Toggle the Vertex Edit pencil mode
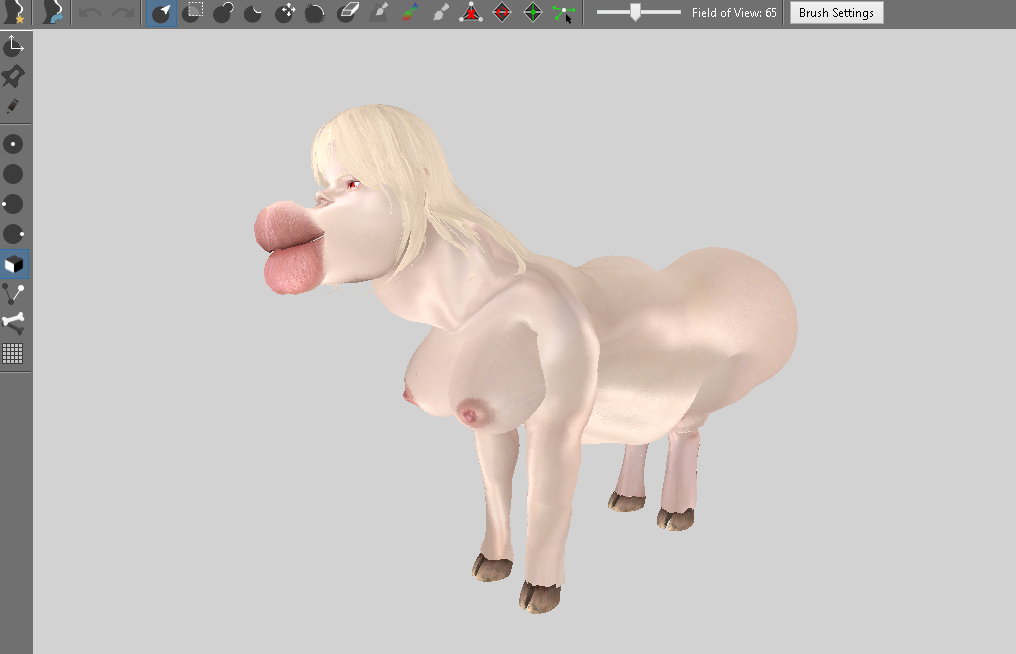1016x654 pixels. point(14,106)
